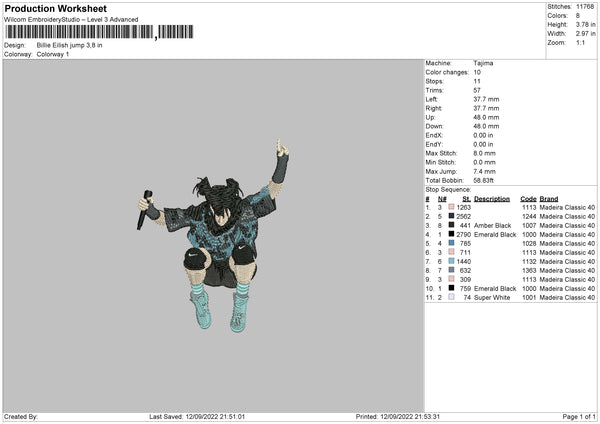This screenshot has height=424, width=600.
Task: Click the Machine value "Tajima"
Action: tap(483, 63)
